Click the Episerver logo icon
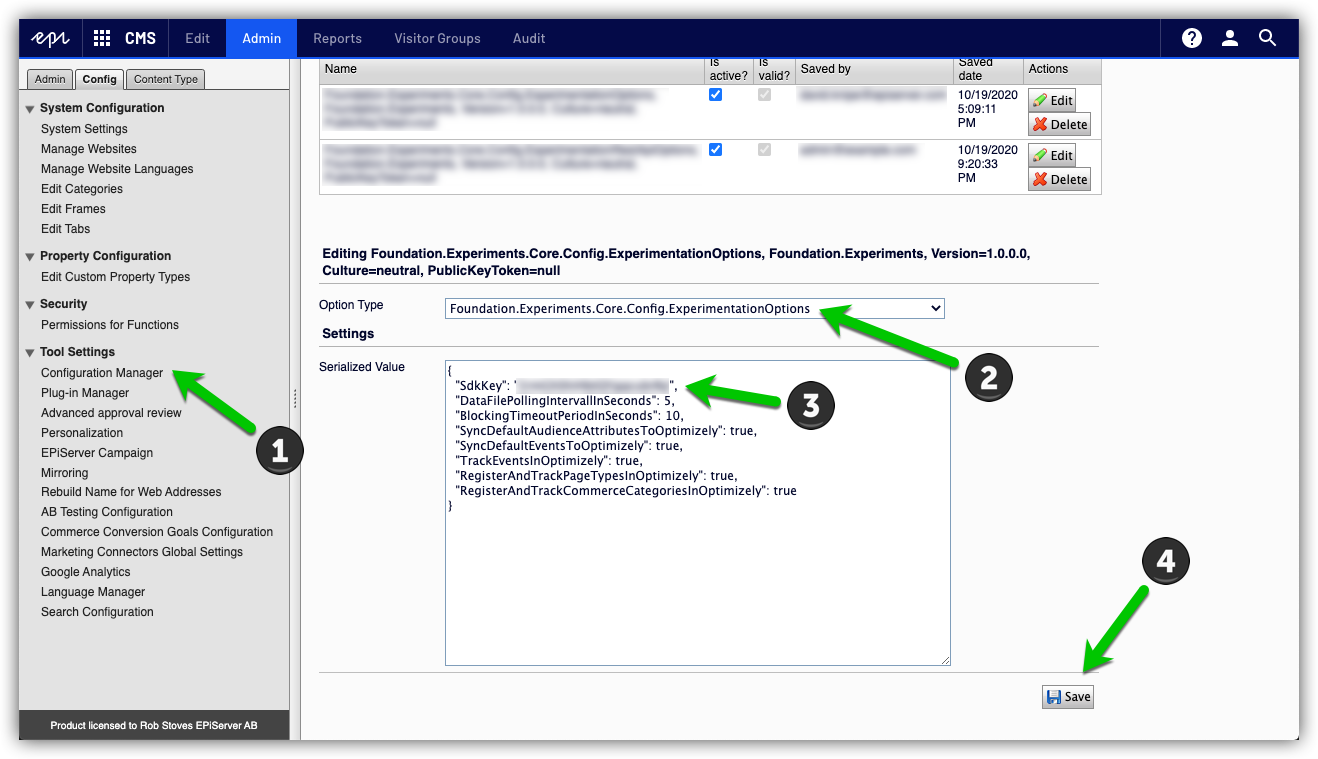This screenshot has width=1318, height=759. click(x=50, y=38)
